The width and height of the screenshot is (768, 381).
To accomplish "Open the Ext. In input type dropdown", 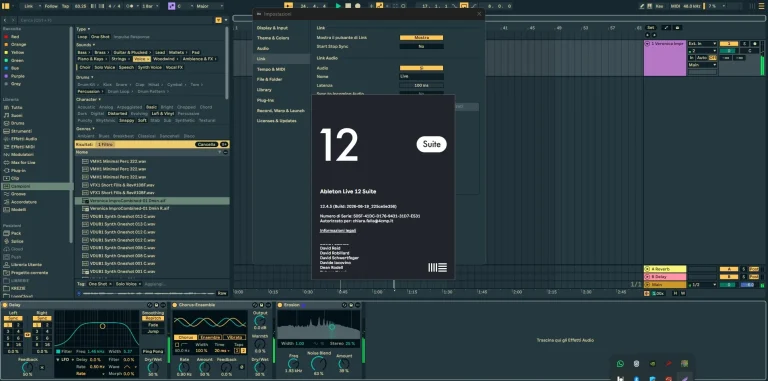I will 702,44.
